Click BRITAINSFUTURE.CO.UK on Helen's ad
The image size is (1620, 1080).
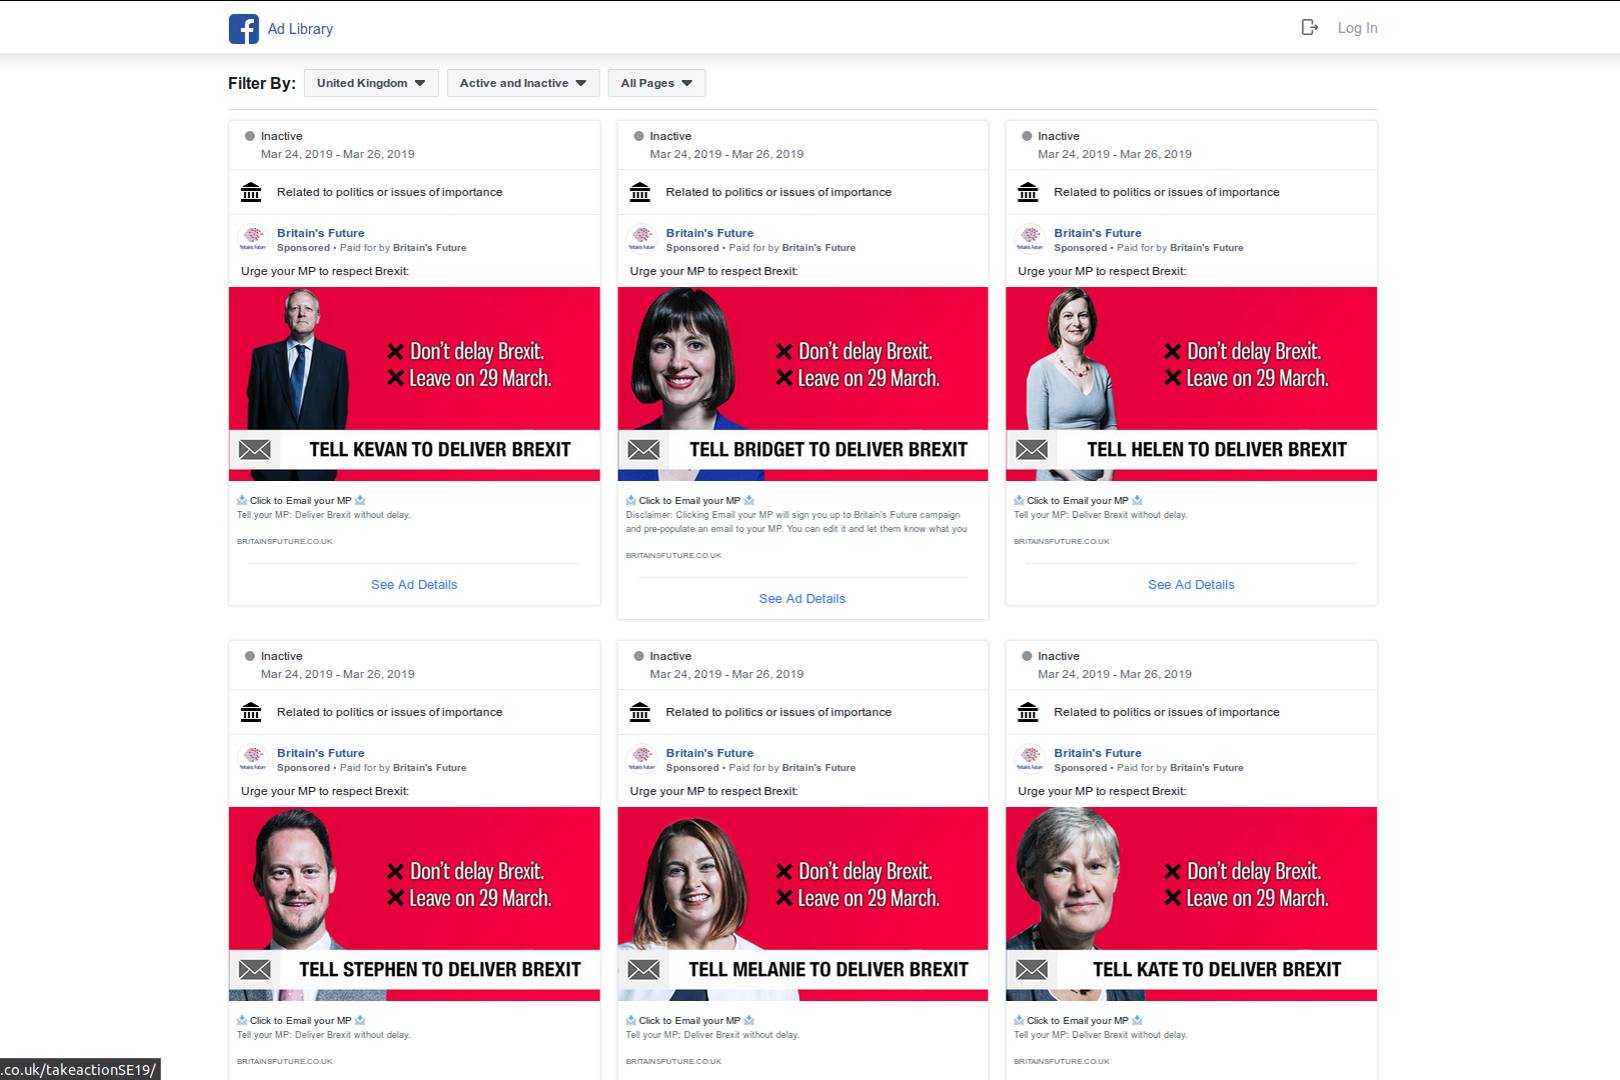[1061, 541]
